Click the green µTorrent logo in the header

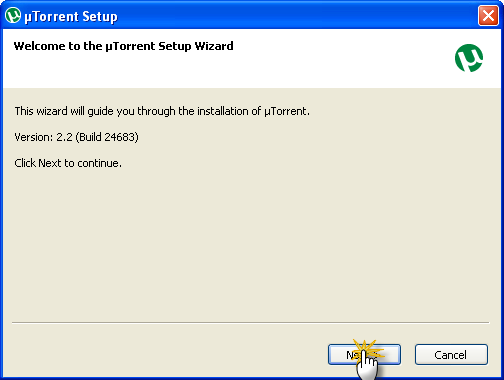click(469, 58)
